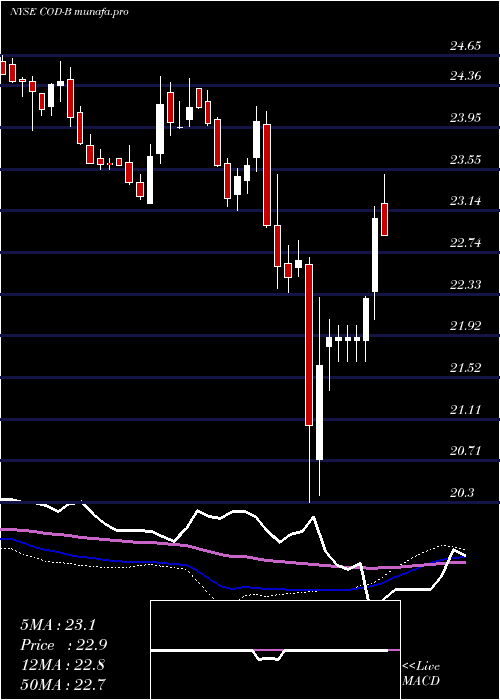Click the last red candlestick near 23.14
The height and width of the screenshot is (700, 500).
tap(384, 219)
